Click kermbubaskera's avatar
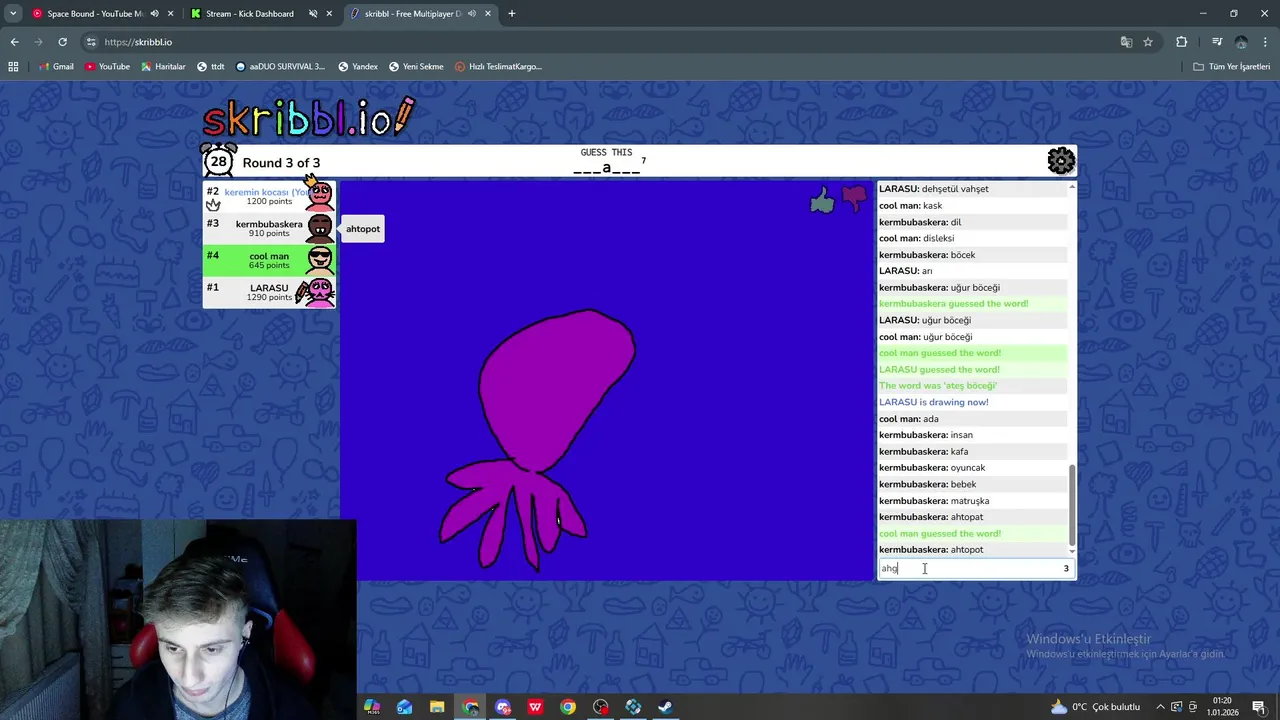This screenshot has width=1280, height=720. click(x=320, y=228)
